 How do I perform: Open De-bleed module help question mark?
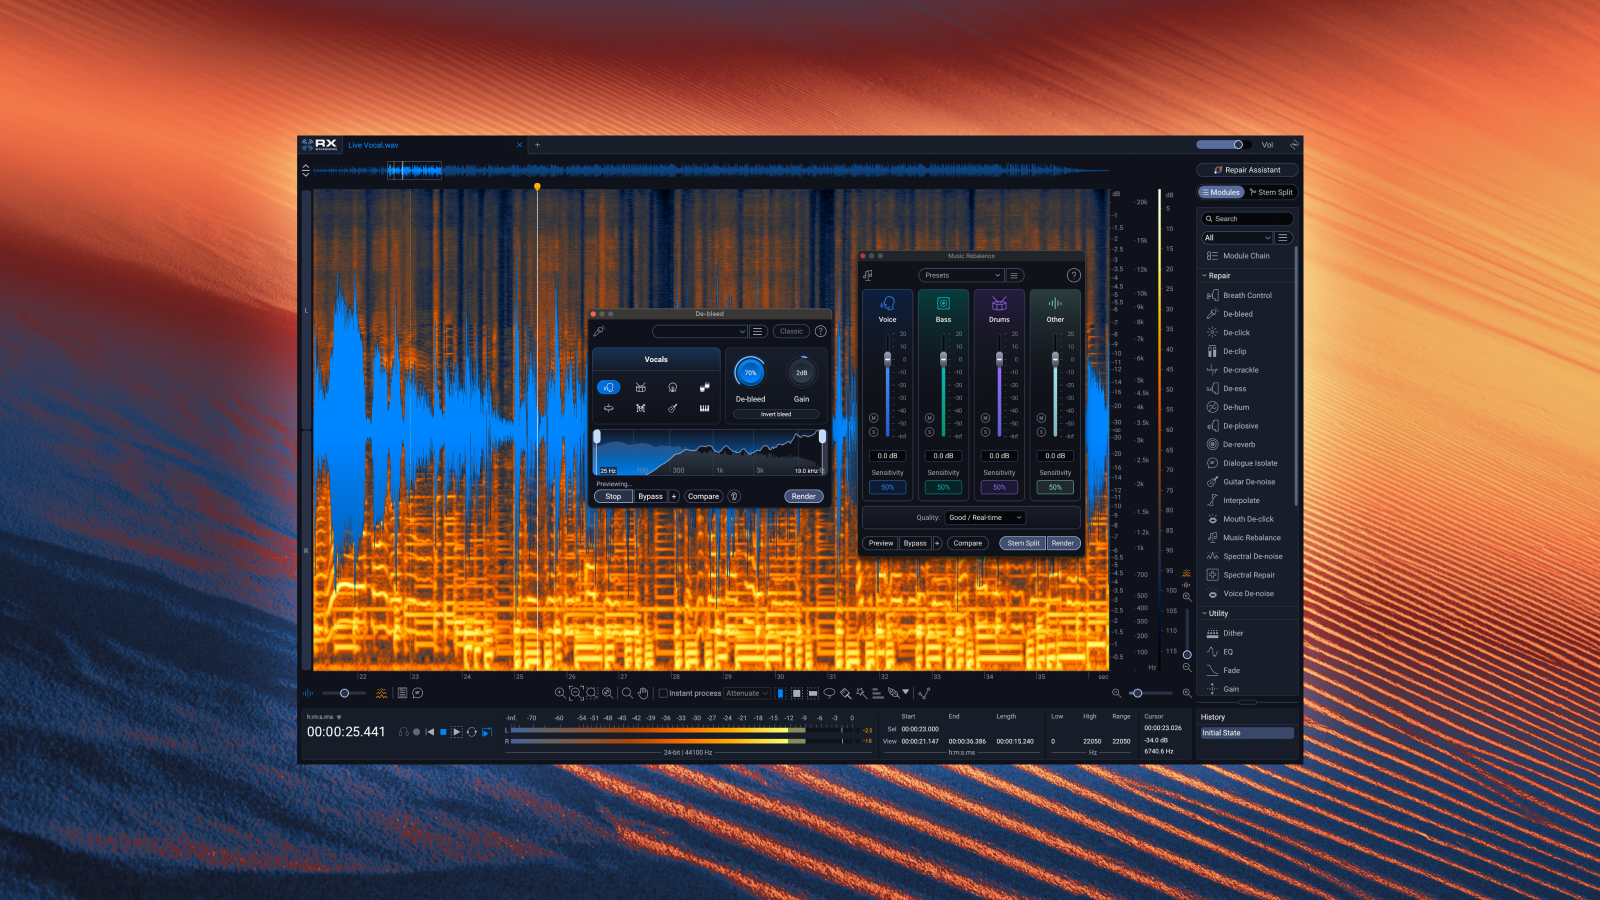820,331
